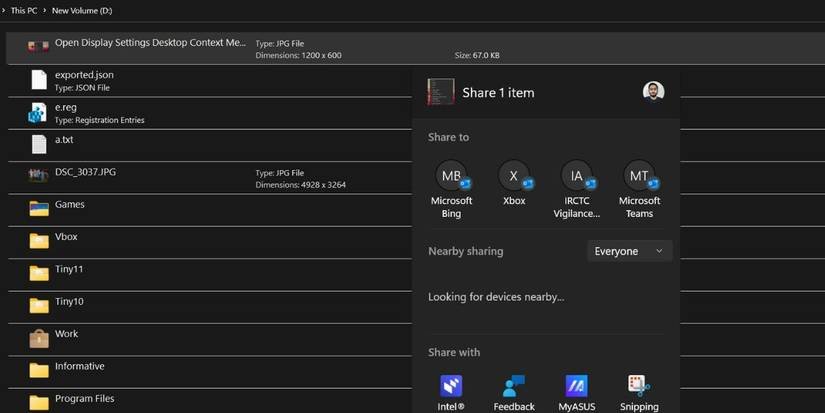825x413 pixels.
Task: Share with the MyASUS app
Action: [x=577, y=386]
